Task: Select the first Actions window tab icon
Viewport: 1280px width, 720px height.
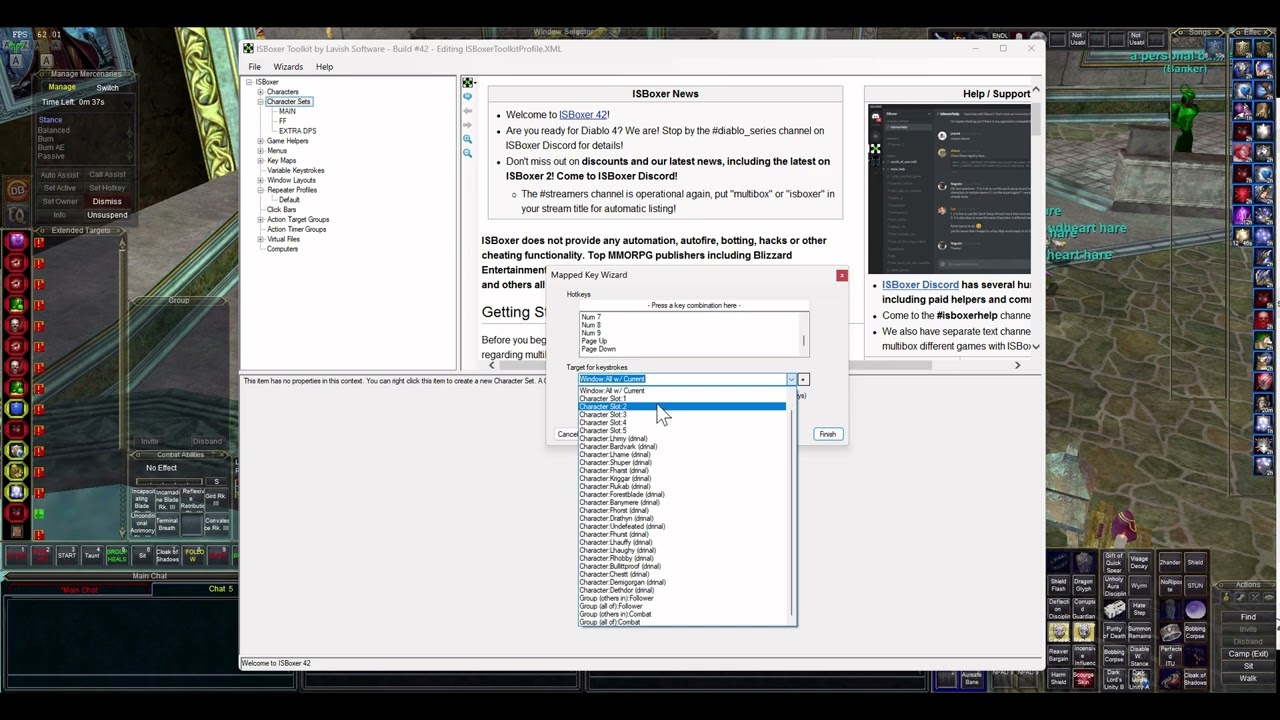Action: coord(1226,597)
